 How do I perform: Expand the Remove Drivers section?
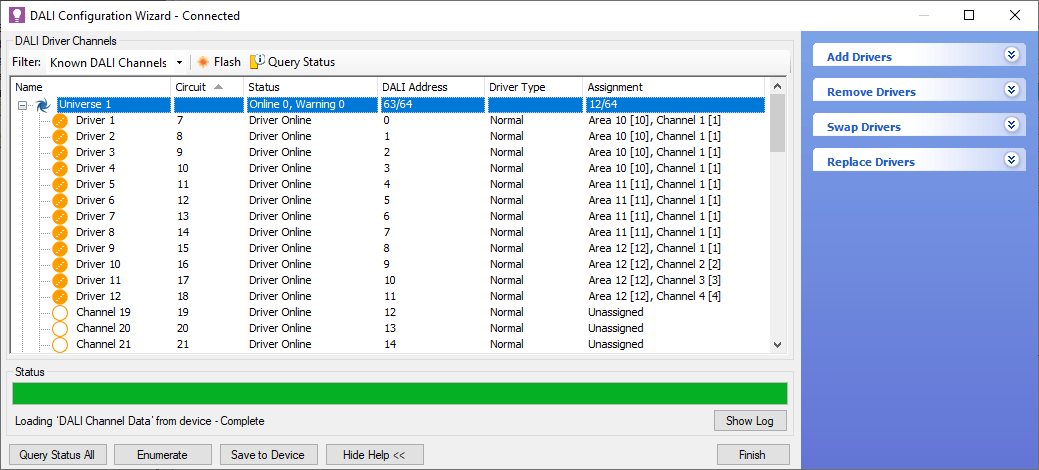pos(1011,91)
